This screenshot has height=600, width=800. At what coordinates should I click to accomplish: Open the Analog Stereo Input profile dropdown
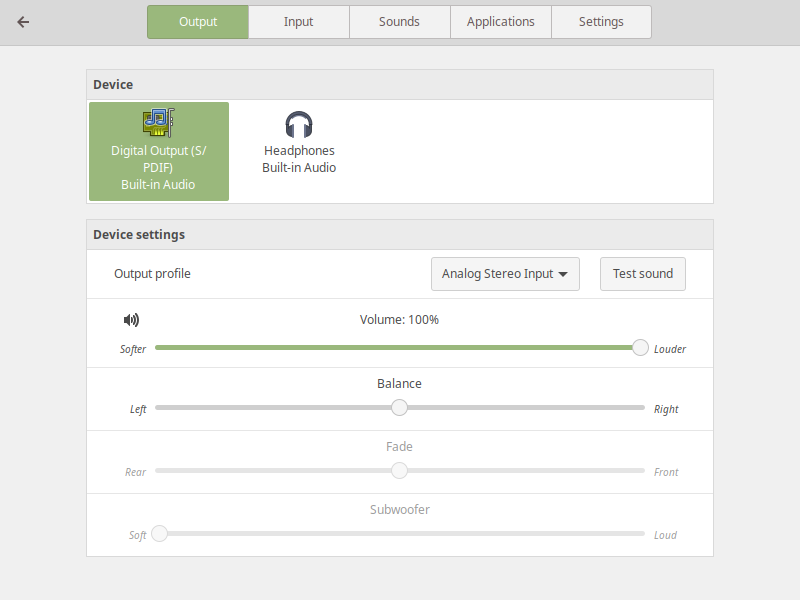coord(505,274)
